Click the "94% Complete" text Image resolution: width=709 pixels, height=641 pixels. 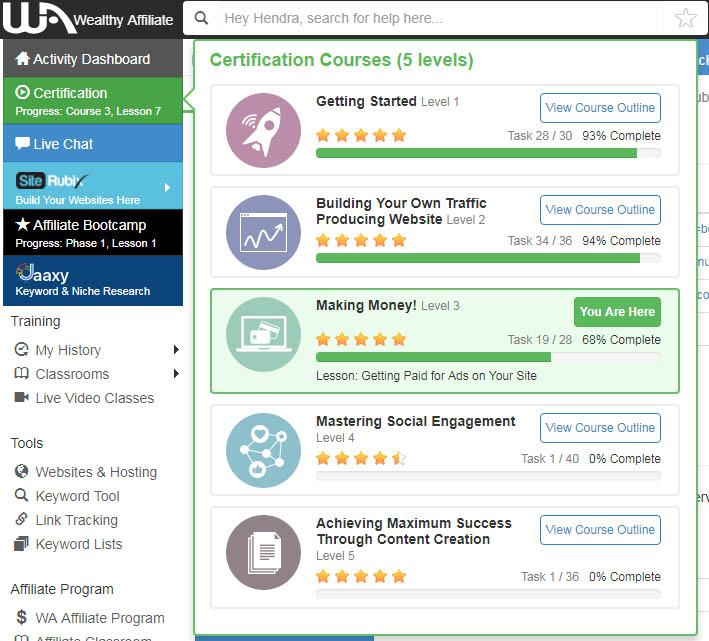[621, 240]
